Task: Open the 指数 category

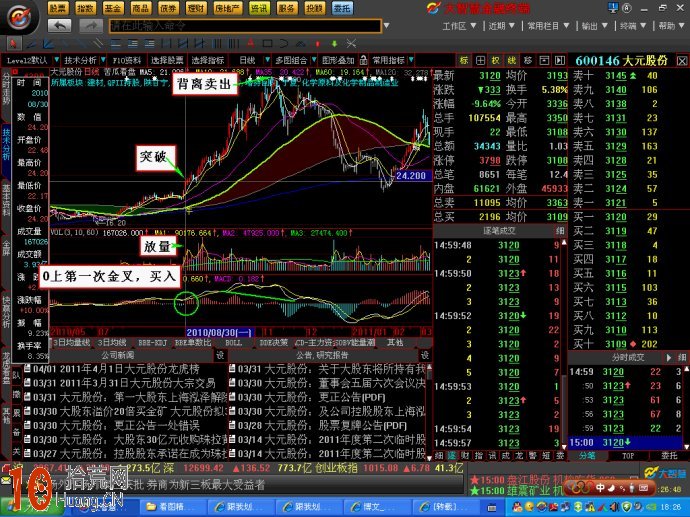Action: [85, 8]
